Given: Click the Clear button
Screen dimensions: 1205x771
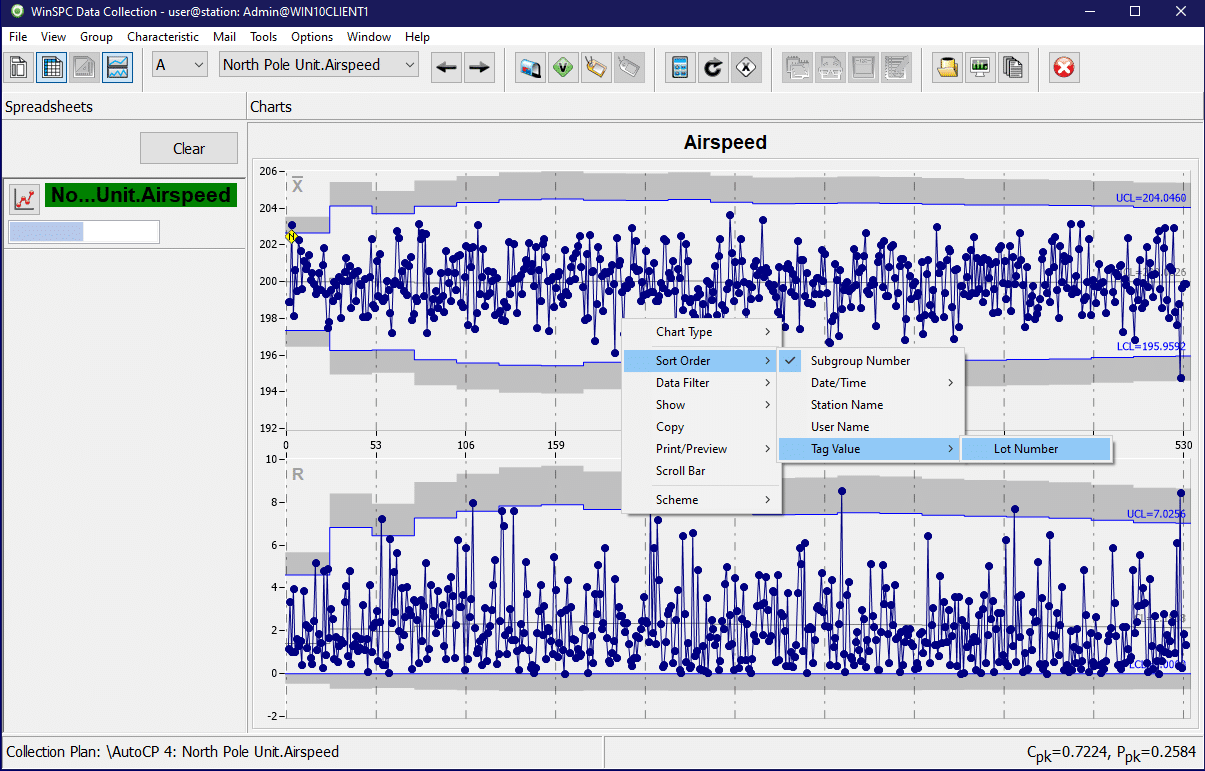Looking at the screenshot, I should [x=189, y=148].
